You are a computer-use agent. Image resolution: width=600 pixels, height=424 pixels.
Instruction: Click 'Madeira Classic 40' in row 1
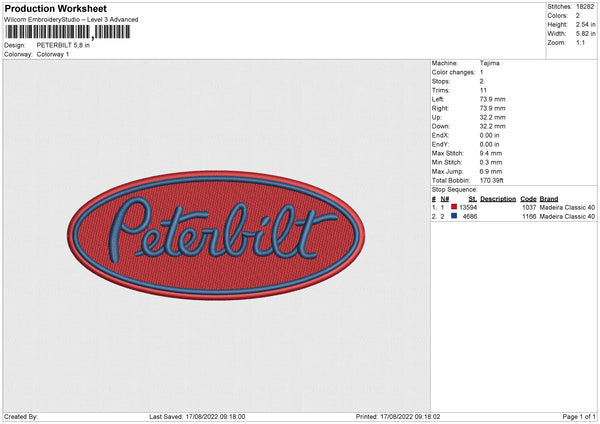point(567,207)
